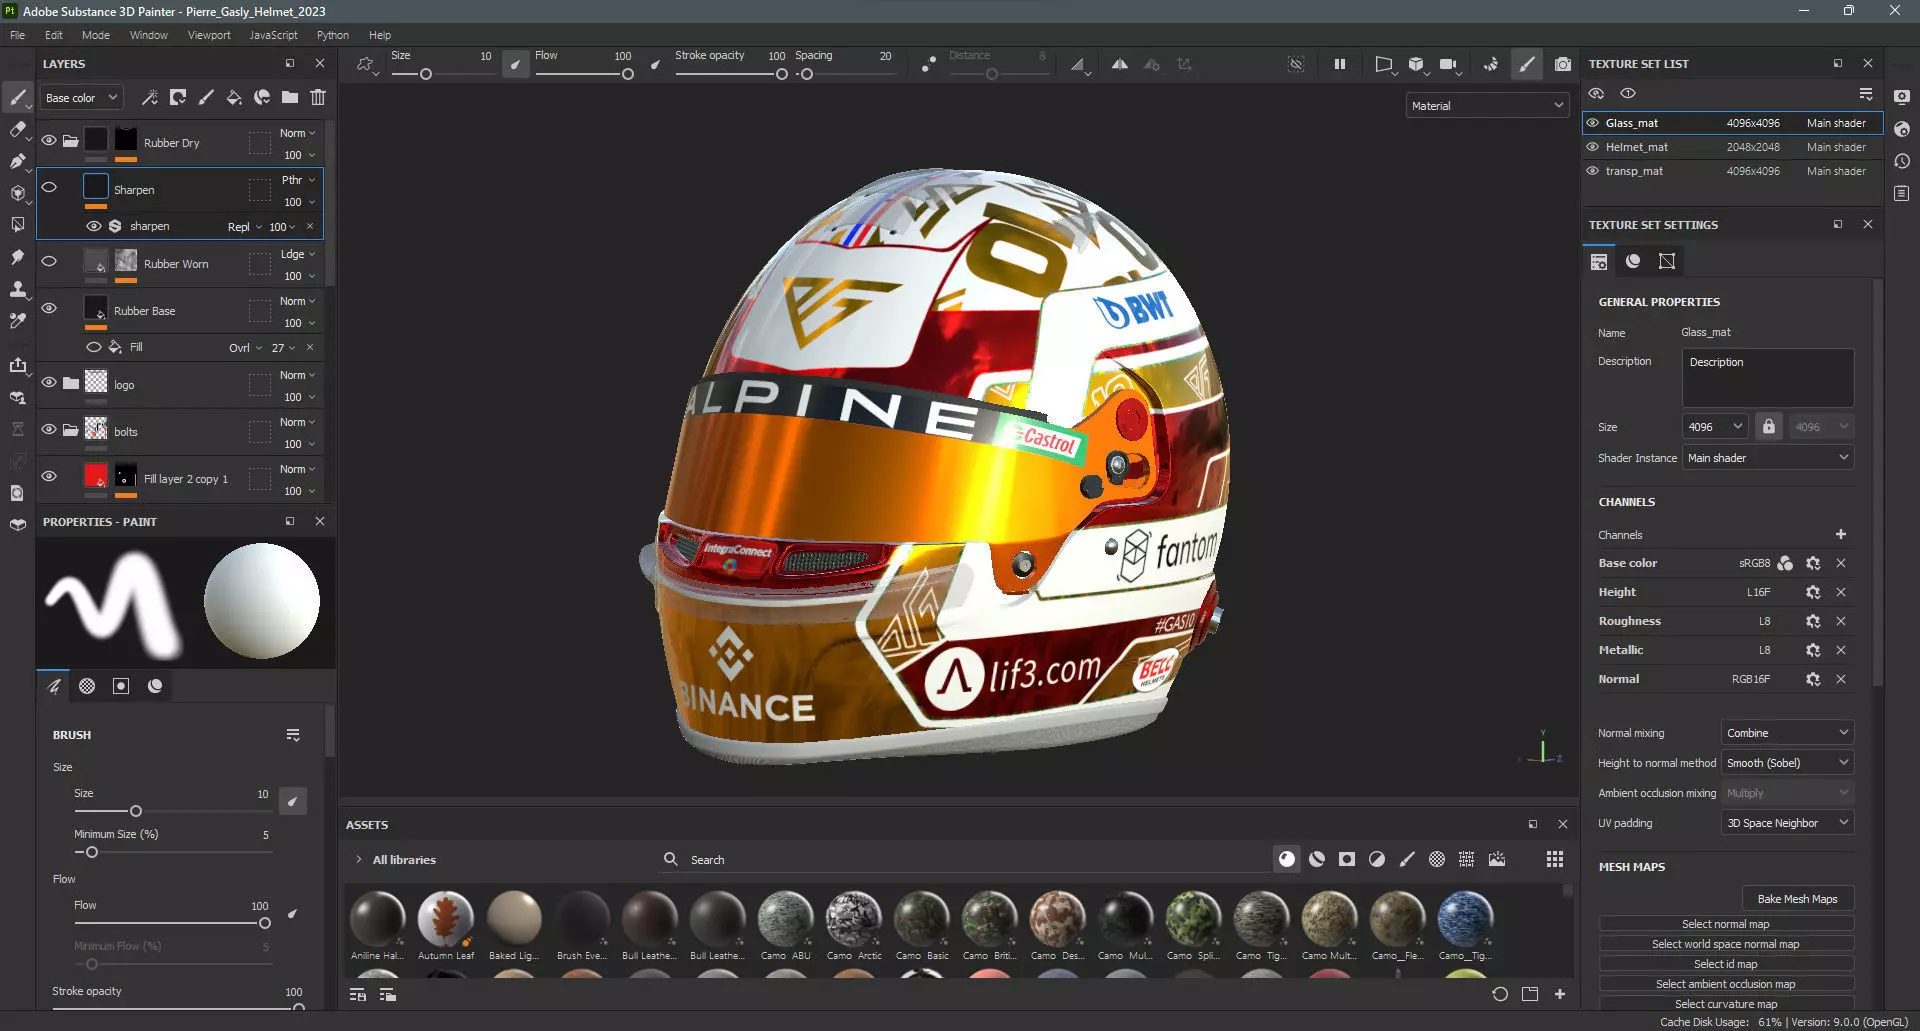This screenshot has width=1920, height=1031.
Task: Open Rubber Worn blend mode Ldge dropdown
Action: 297,254
